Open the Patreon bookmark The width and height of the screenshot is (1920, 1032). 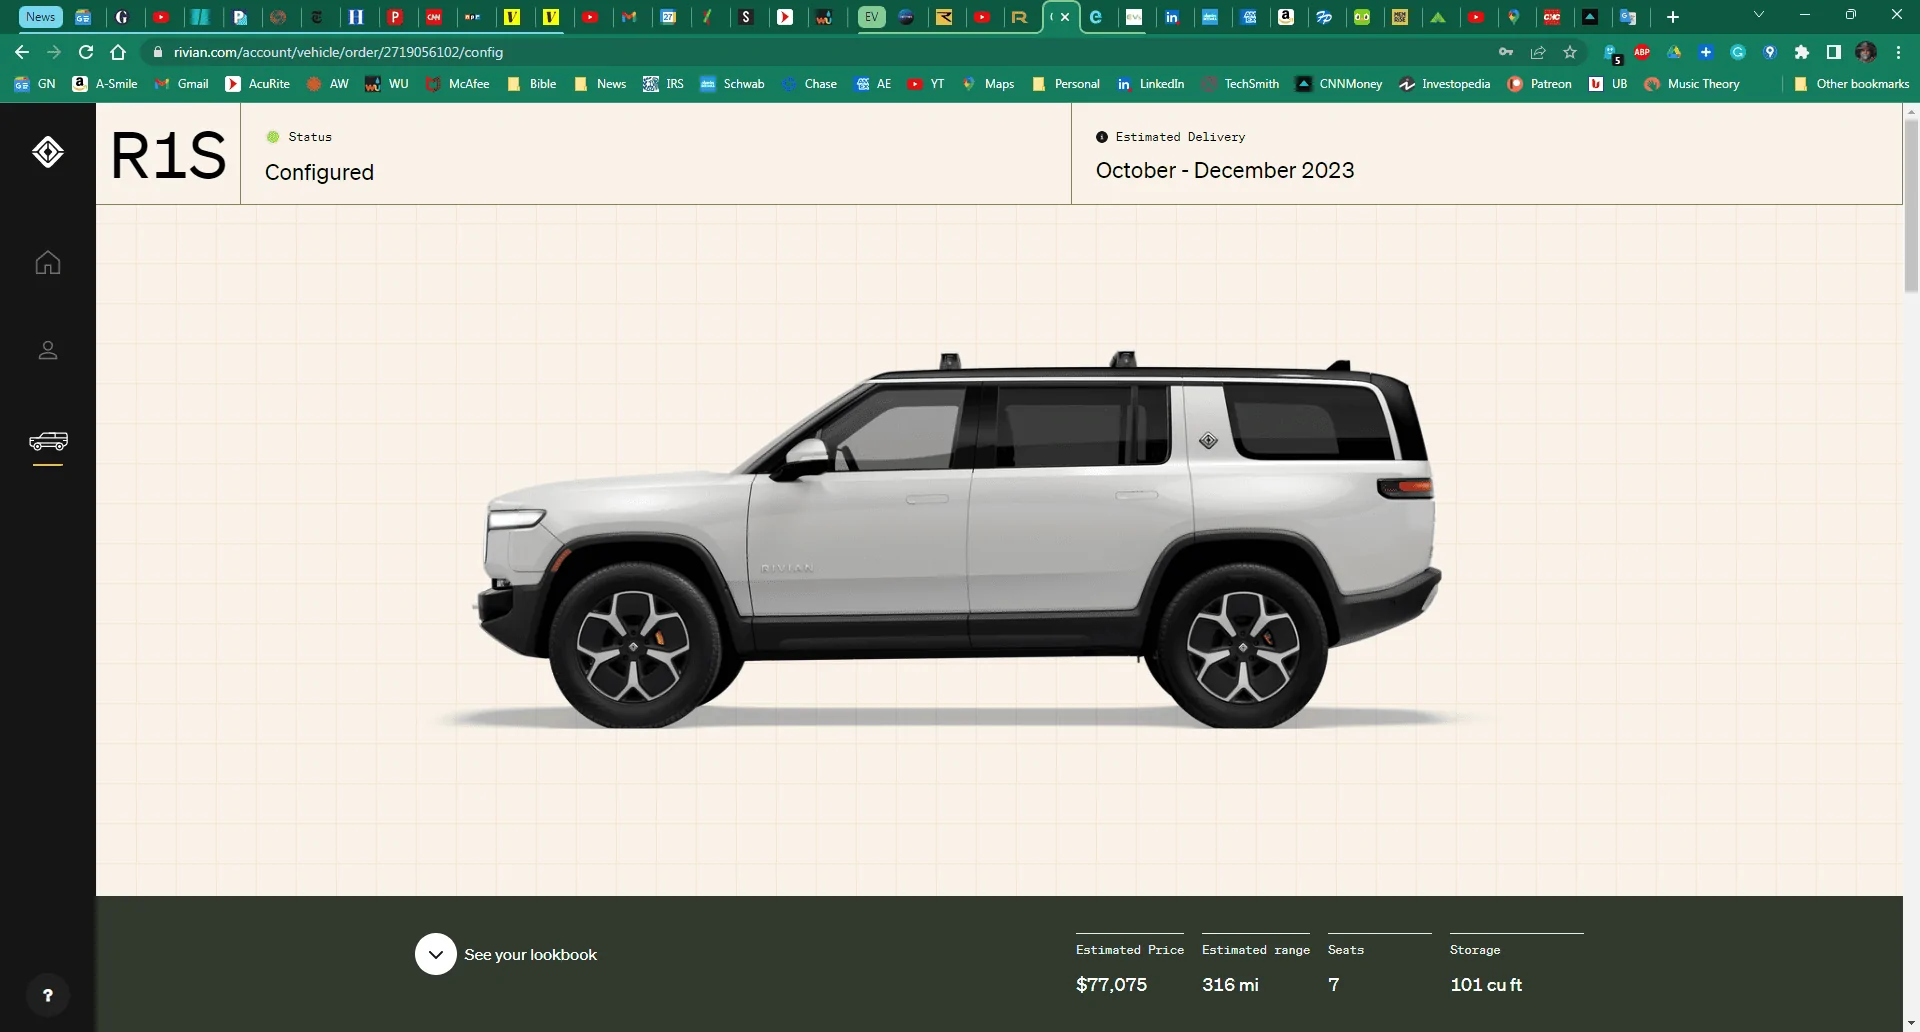coord(1540,84)
